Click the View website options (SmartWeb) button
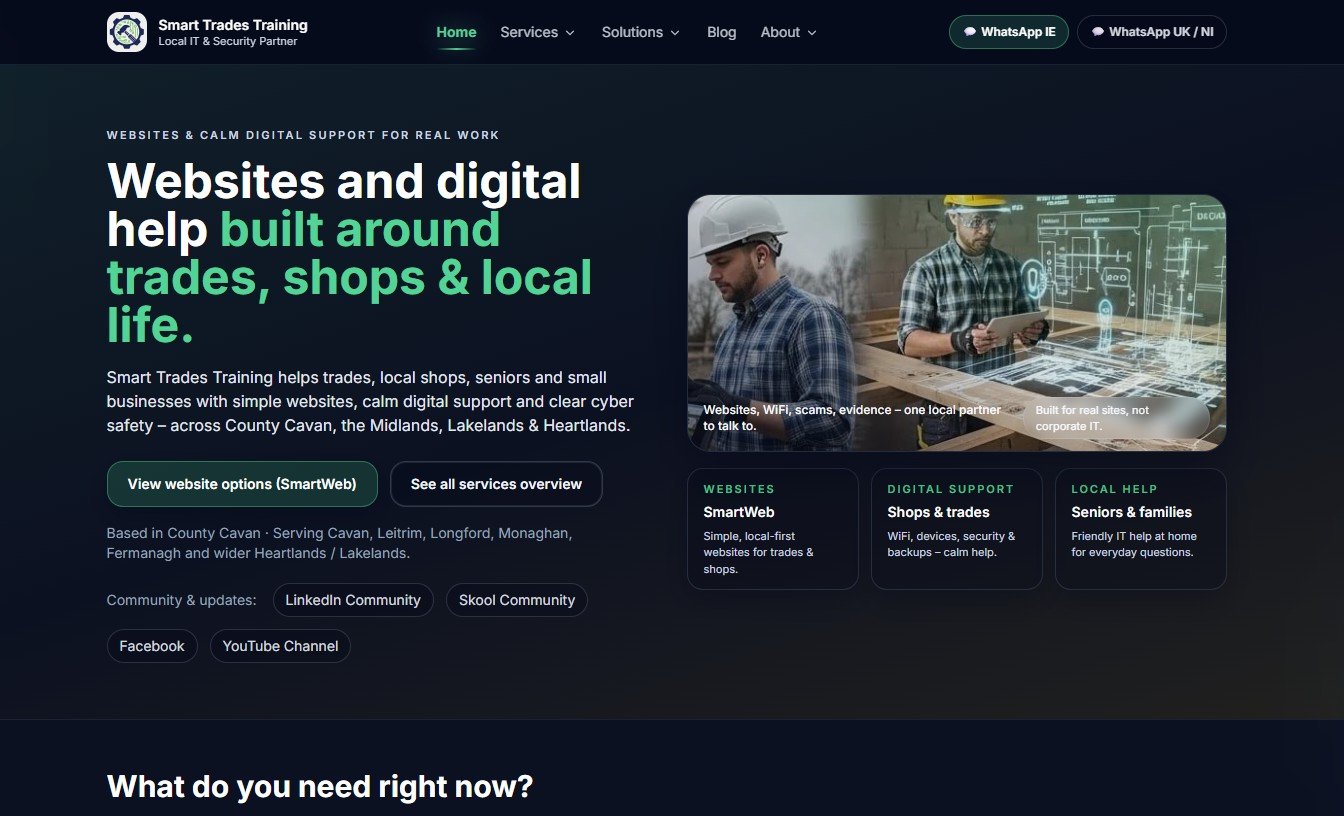1344x816 pixels. [x=242, y=483]
